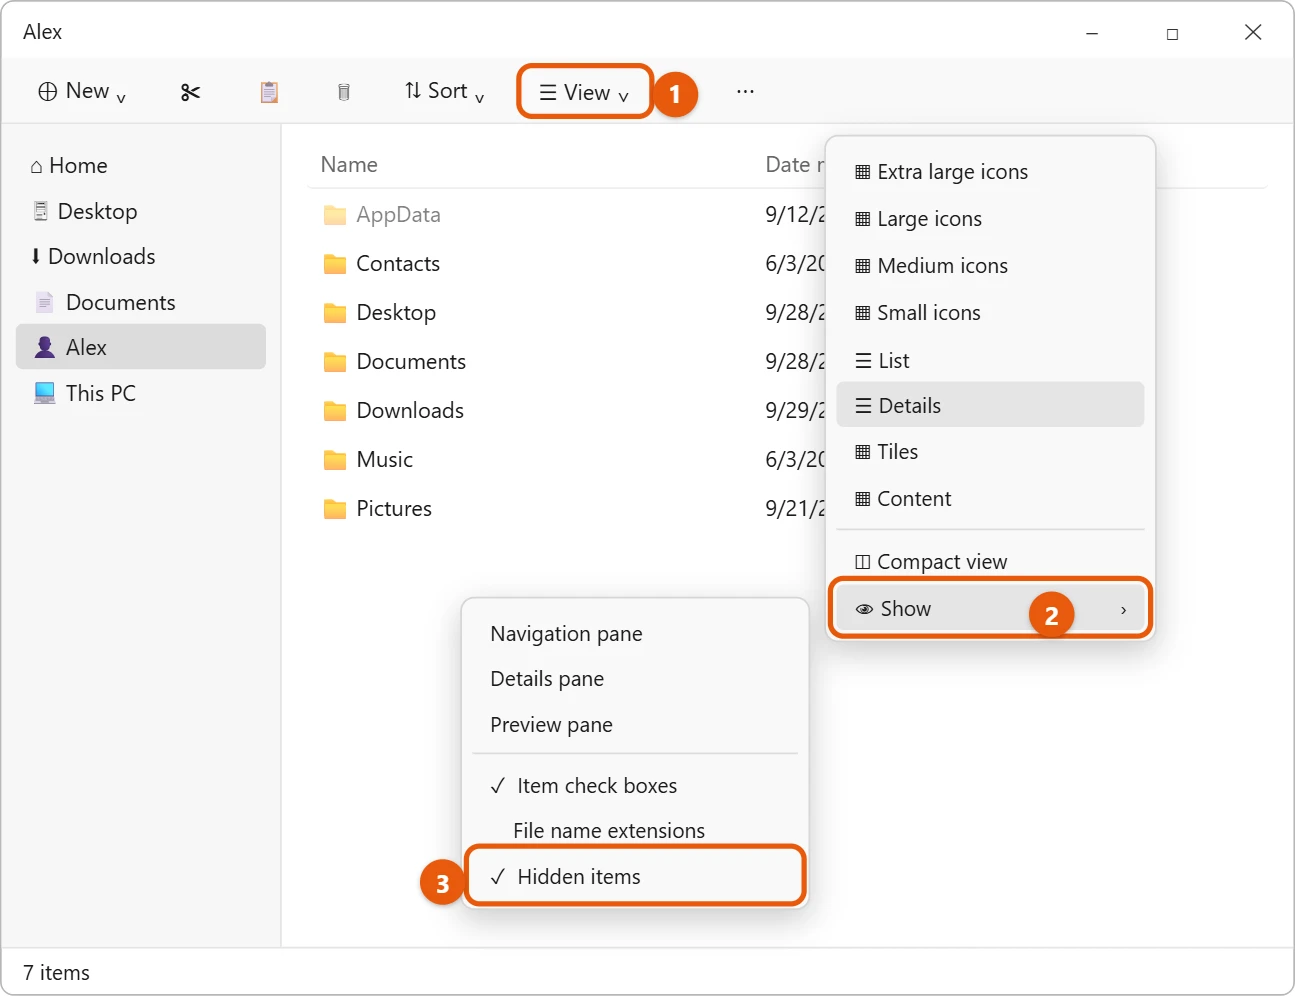Open the Documents folder name
Screen dimensions: 1295x996
click(x=411, y=362)
